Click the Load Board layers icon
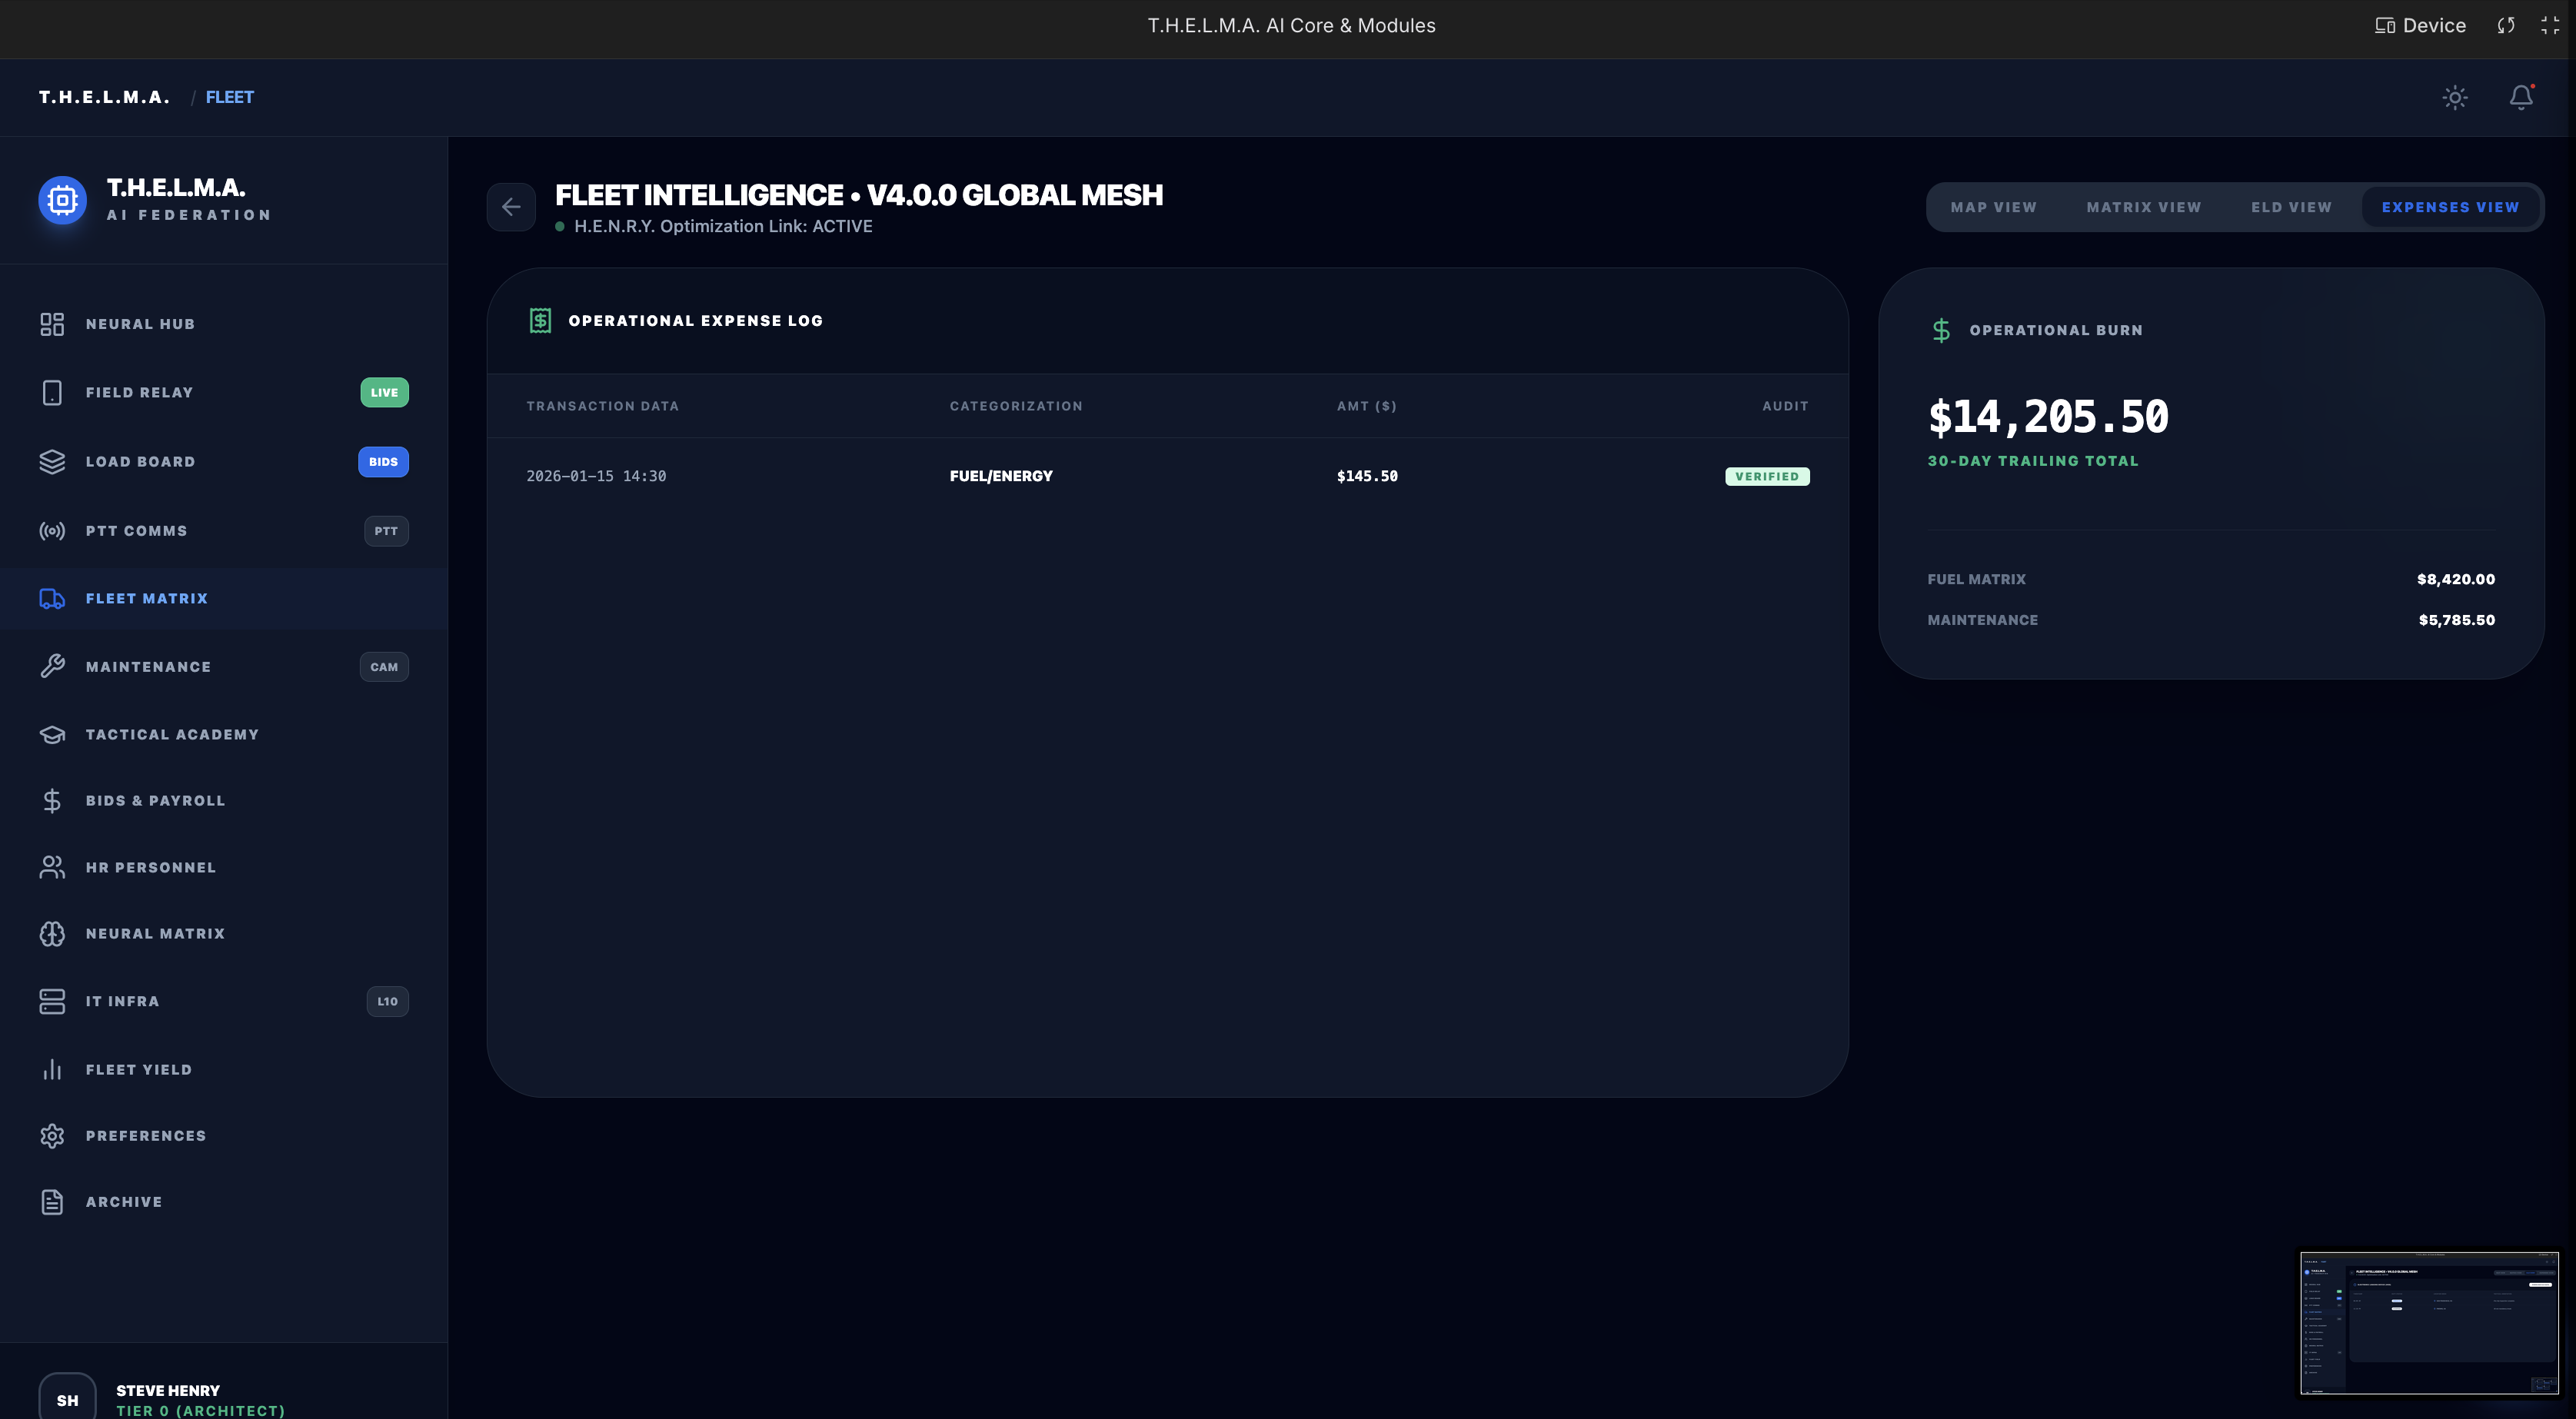Screen dimensions: 2576x1419 [52, 462]
